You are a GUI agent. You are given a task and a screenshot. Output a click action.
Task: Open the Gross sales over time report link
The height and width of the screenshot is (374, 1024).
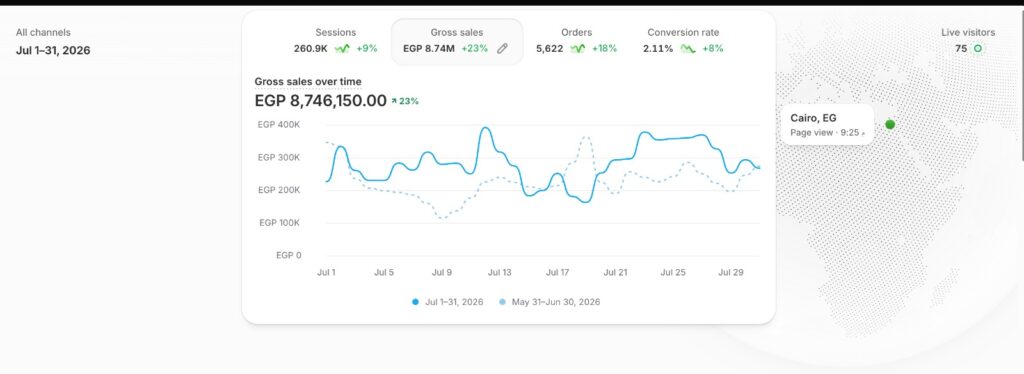(308, 82)
